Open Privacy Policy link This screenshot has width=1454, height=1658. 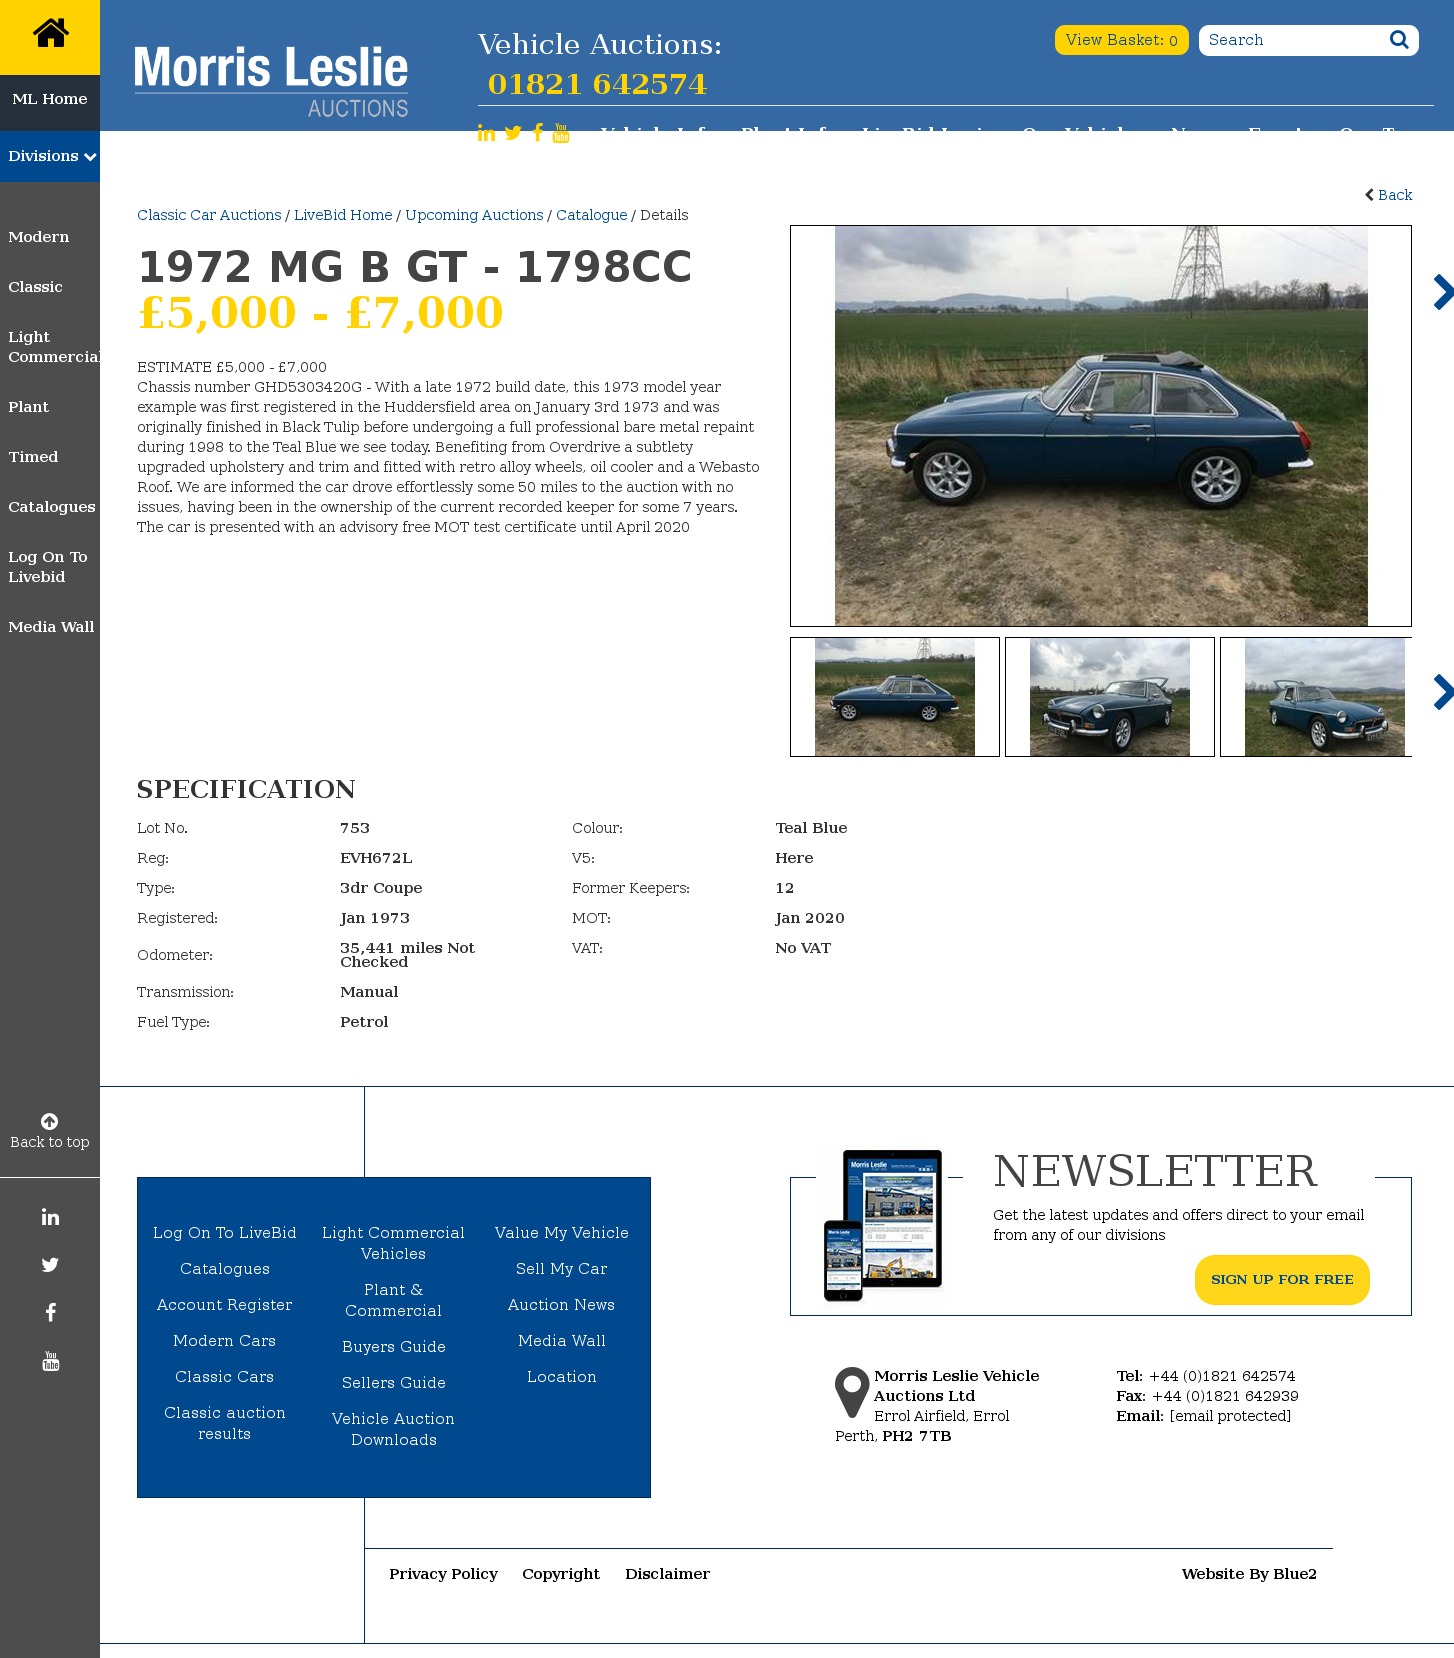(x=444, y=1574)
